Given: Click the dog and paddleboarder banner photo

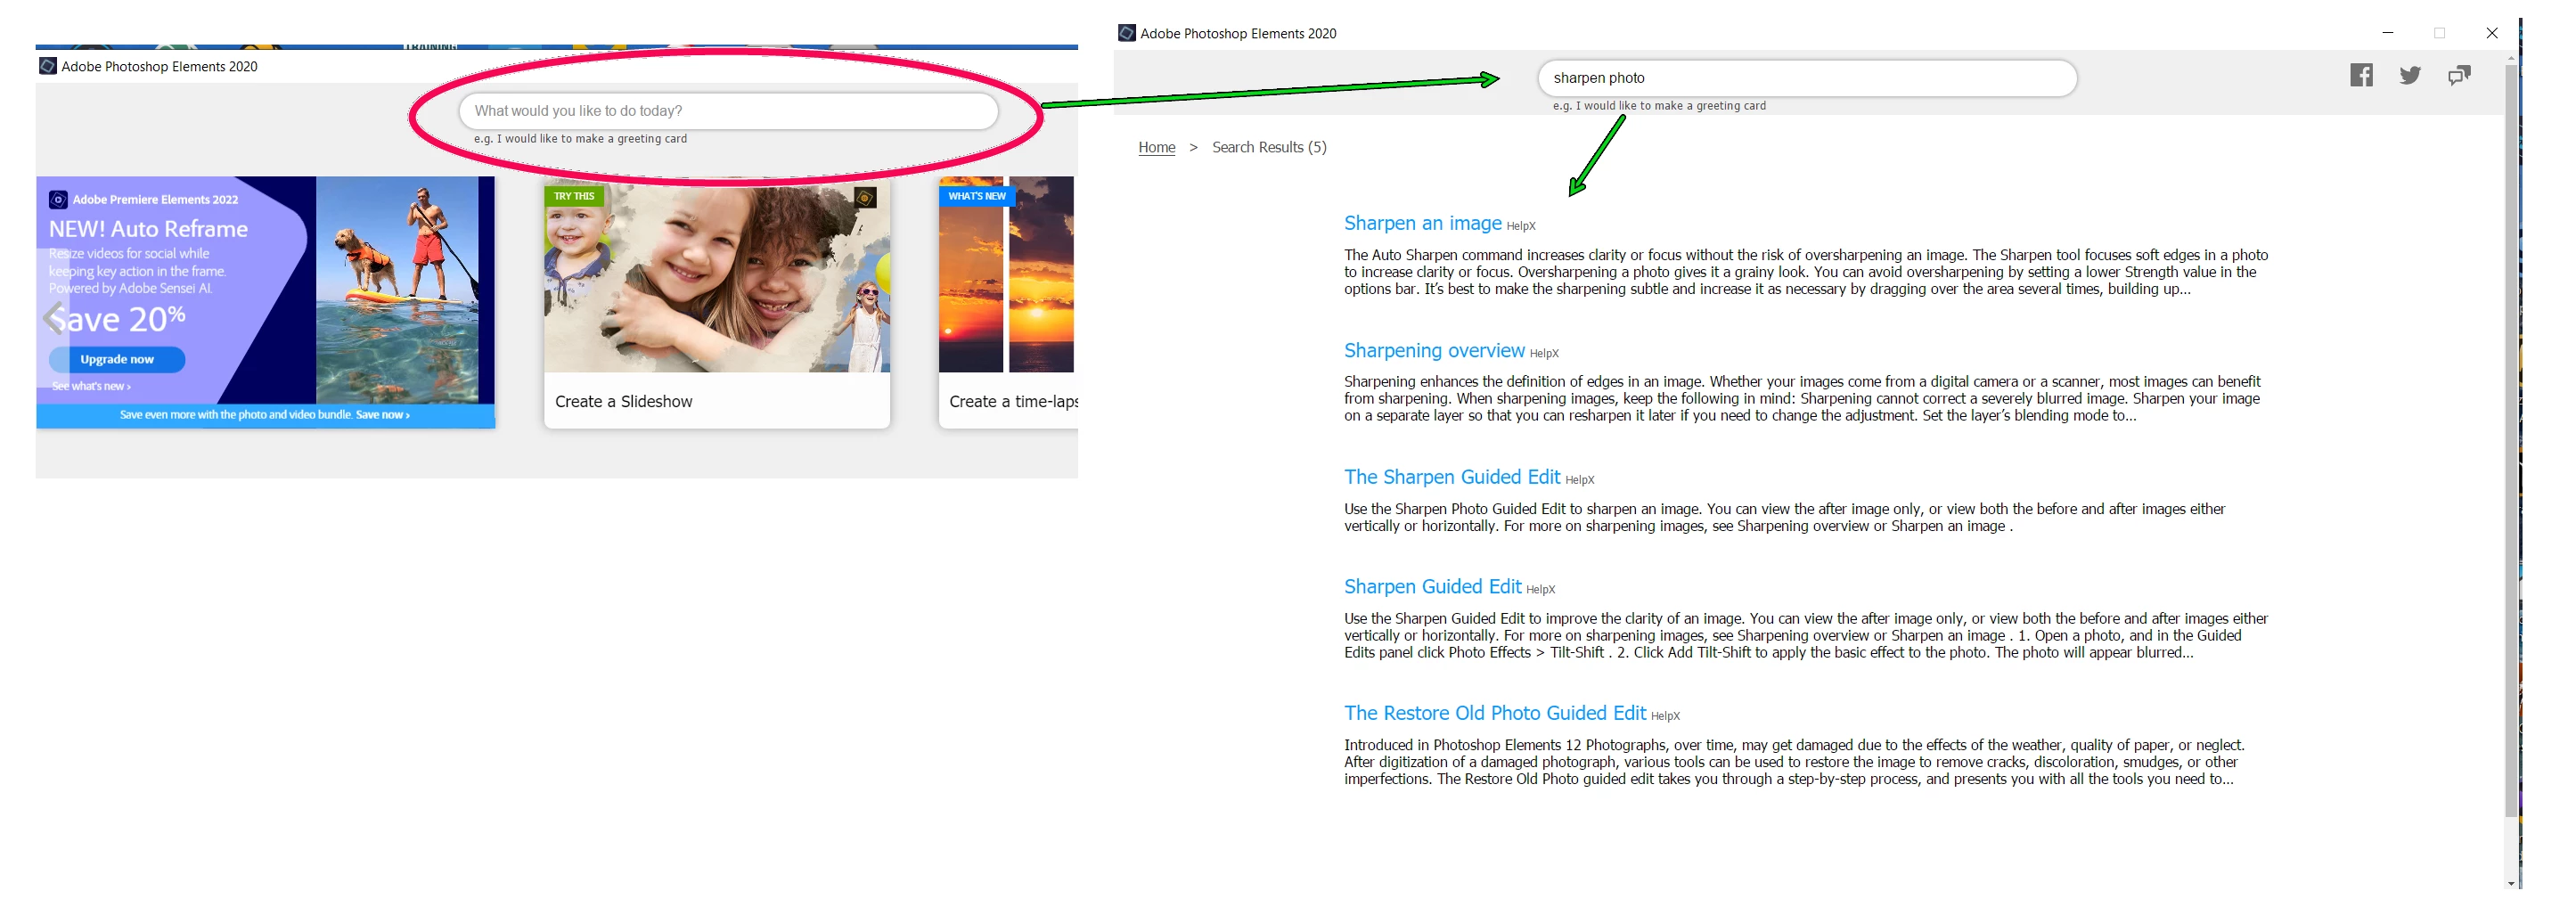Looking at the screenshot, I should point(397,290).
